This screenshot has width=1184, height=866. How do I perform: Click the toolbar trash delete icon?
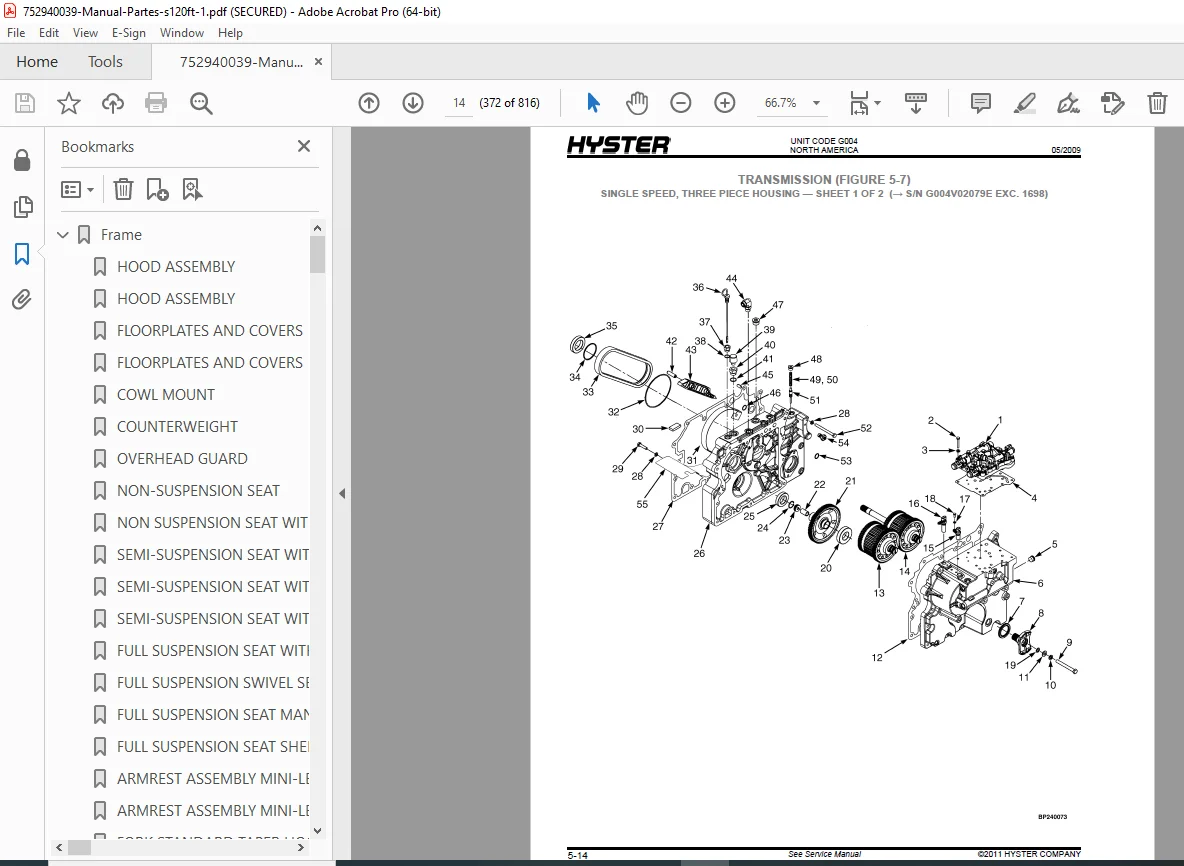point(1157,103)
